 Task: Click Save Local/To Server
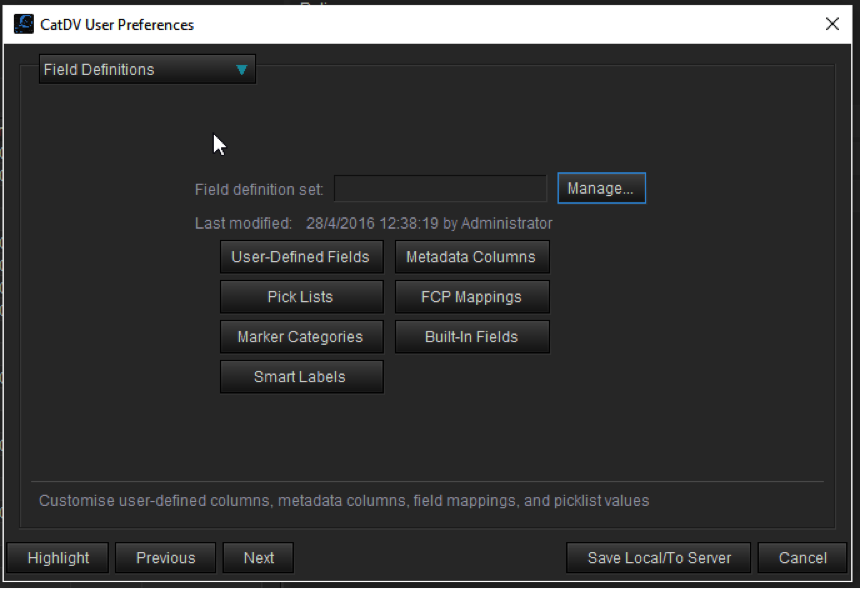658,558
